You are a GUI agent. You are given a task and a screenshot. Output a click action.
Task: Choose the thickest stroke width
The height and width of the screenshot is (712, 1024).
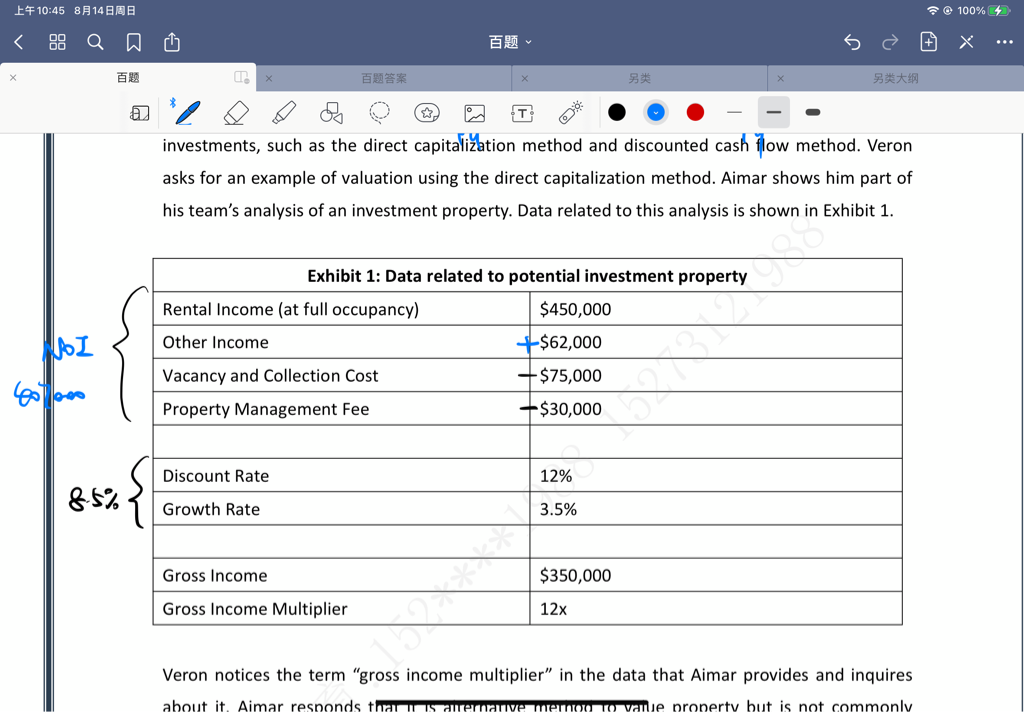click(813, 112)
